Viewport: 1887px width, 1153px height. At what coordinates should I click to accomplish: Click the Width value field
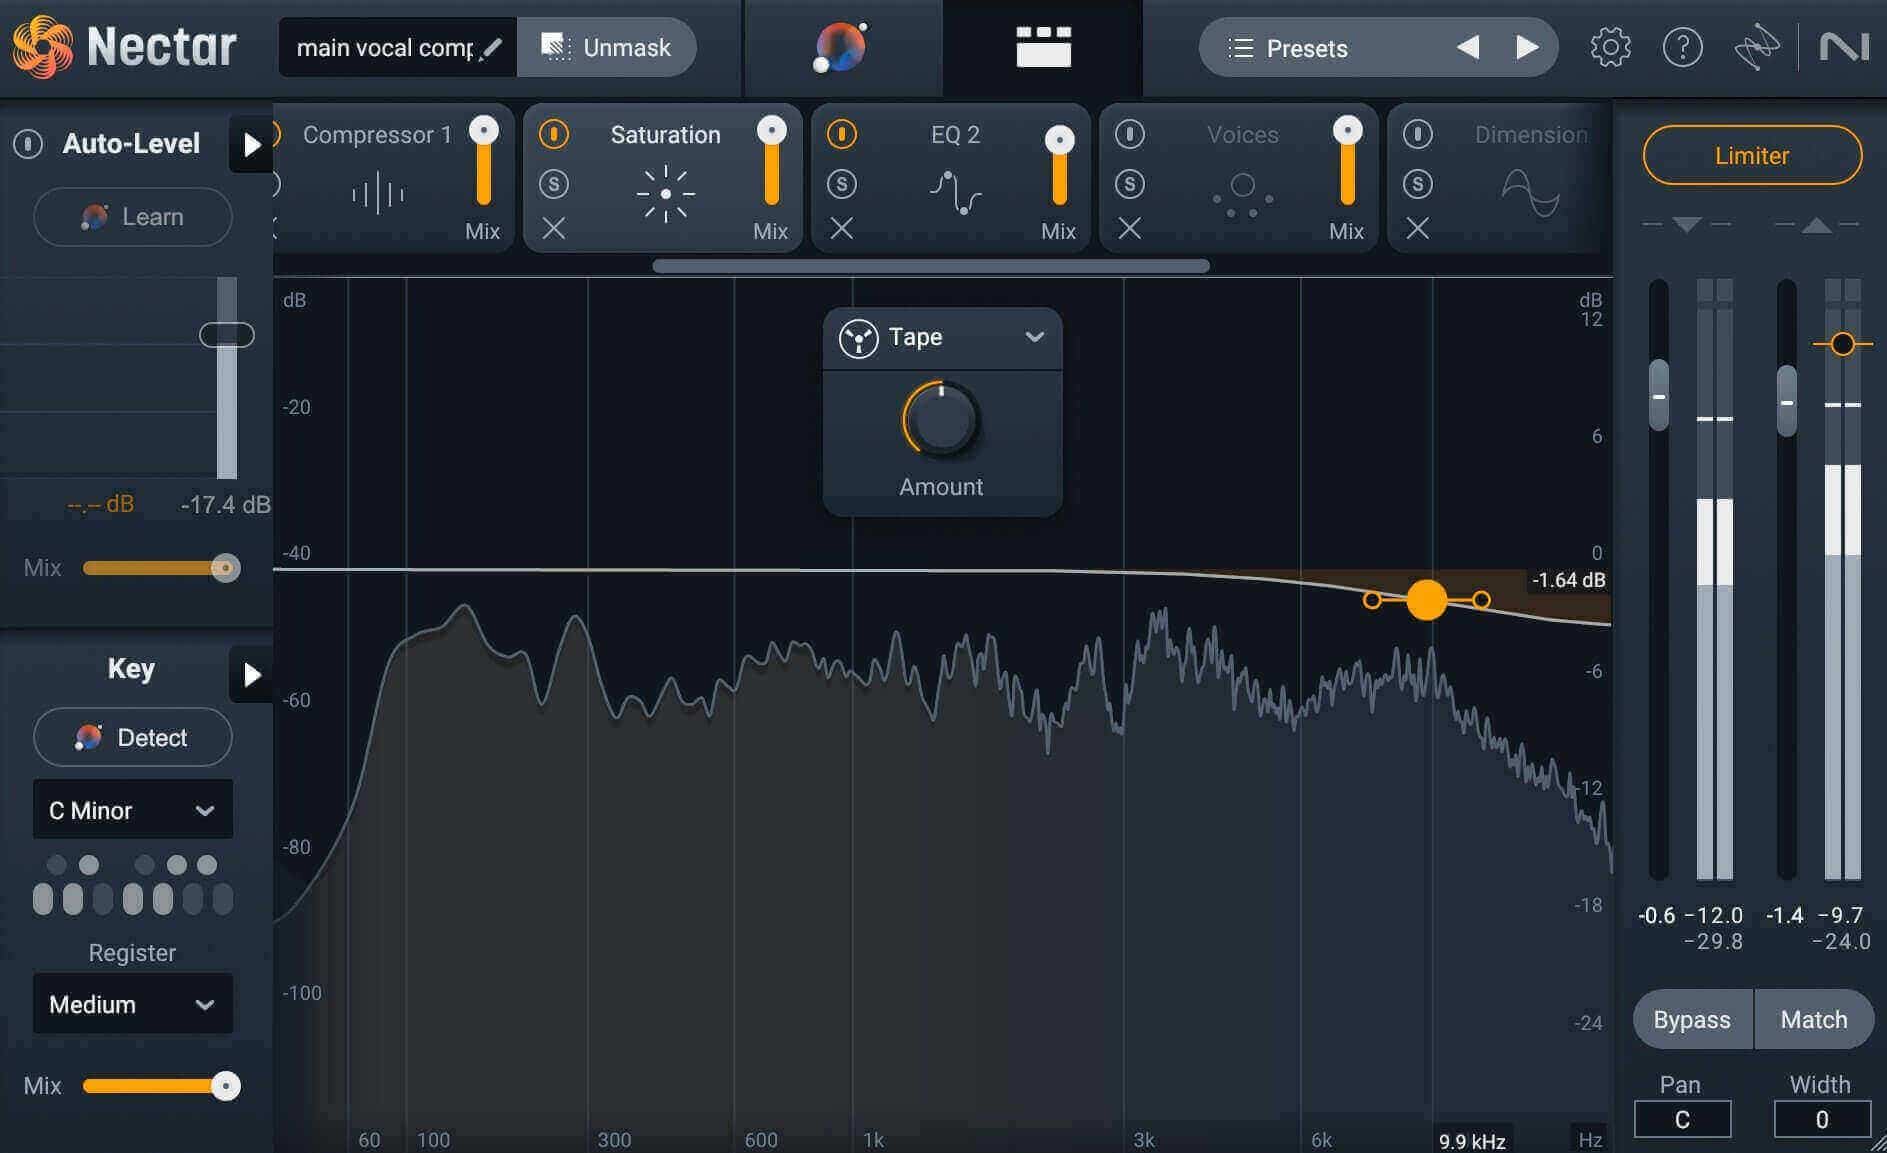click(x=1822, y=1120)
